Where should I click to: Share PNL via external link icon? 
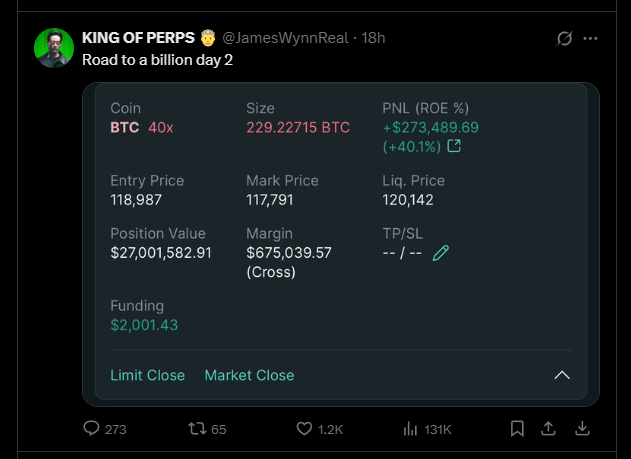click(454, 146)
